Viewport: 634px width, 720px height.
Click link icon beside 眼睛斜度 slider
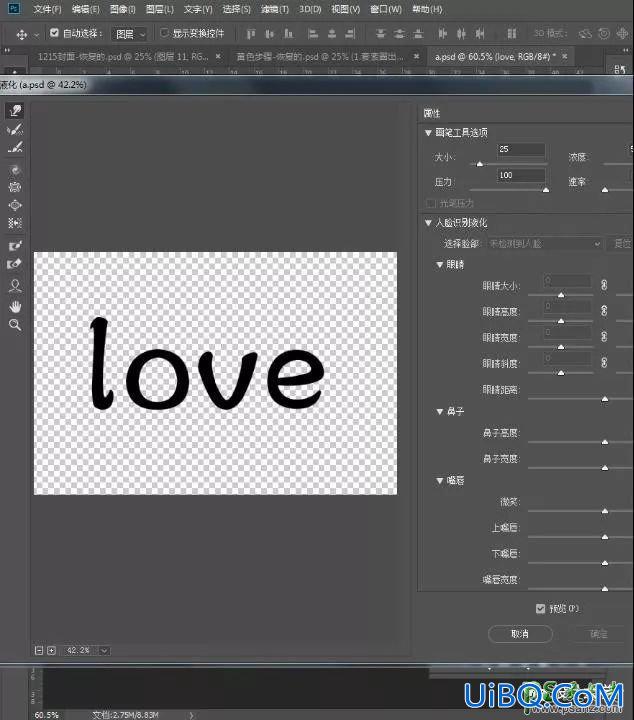coord(604,363)
